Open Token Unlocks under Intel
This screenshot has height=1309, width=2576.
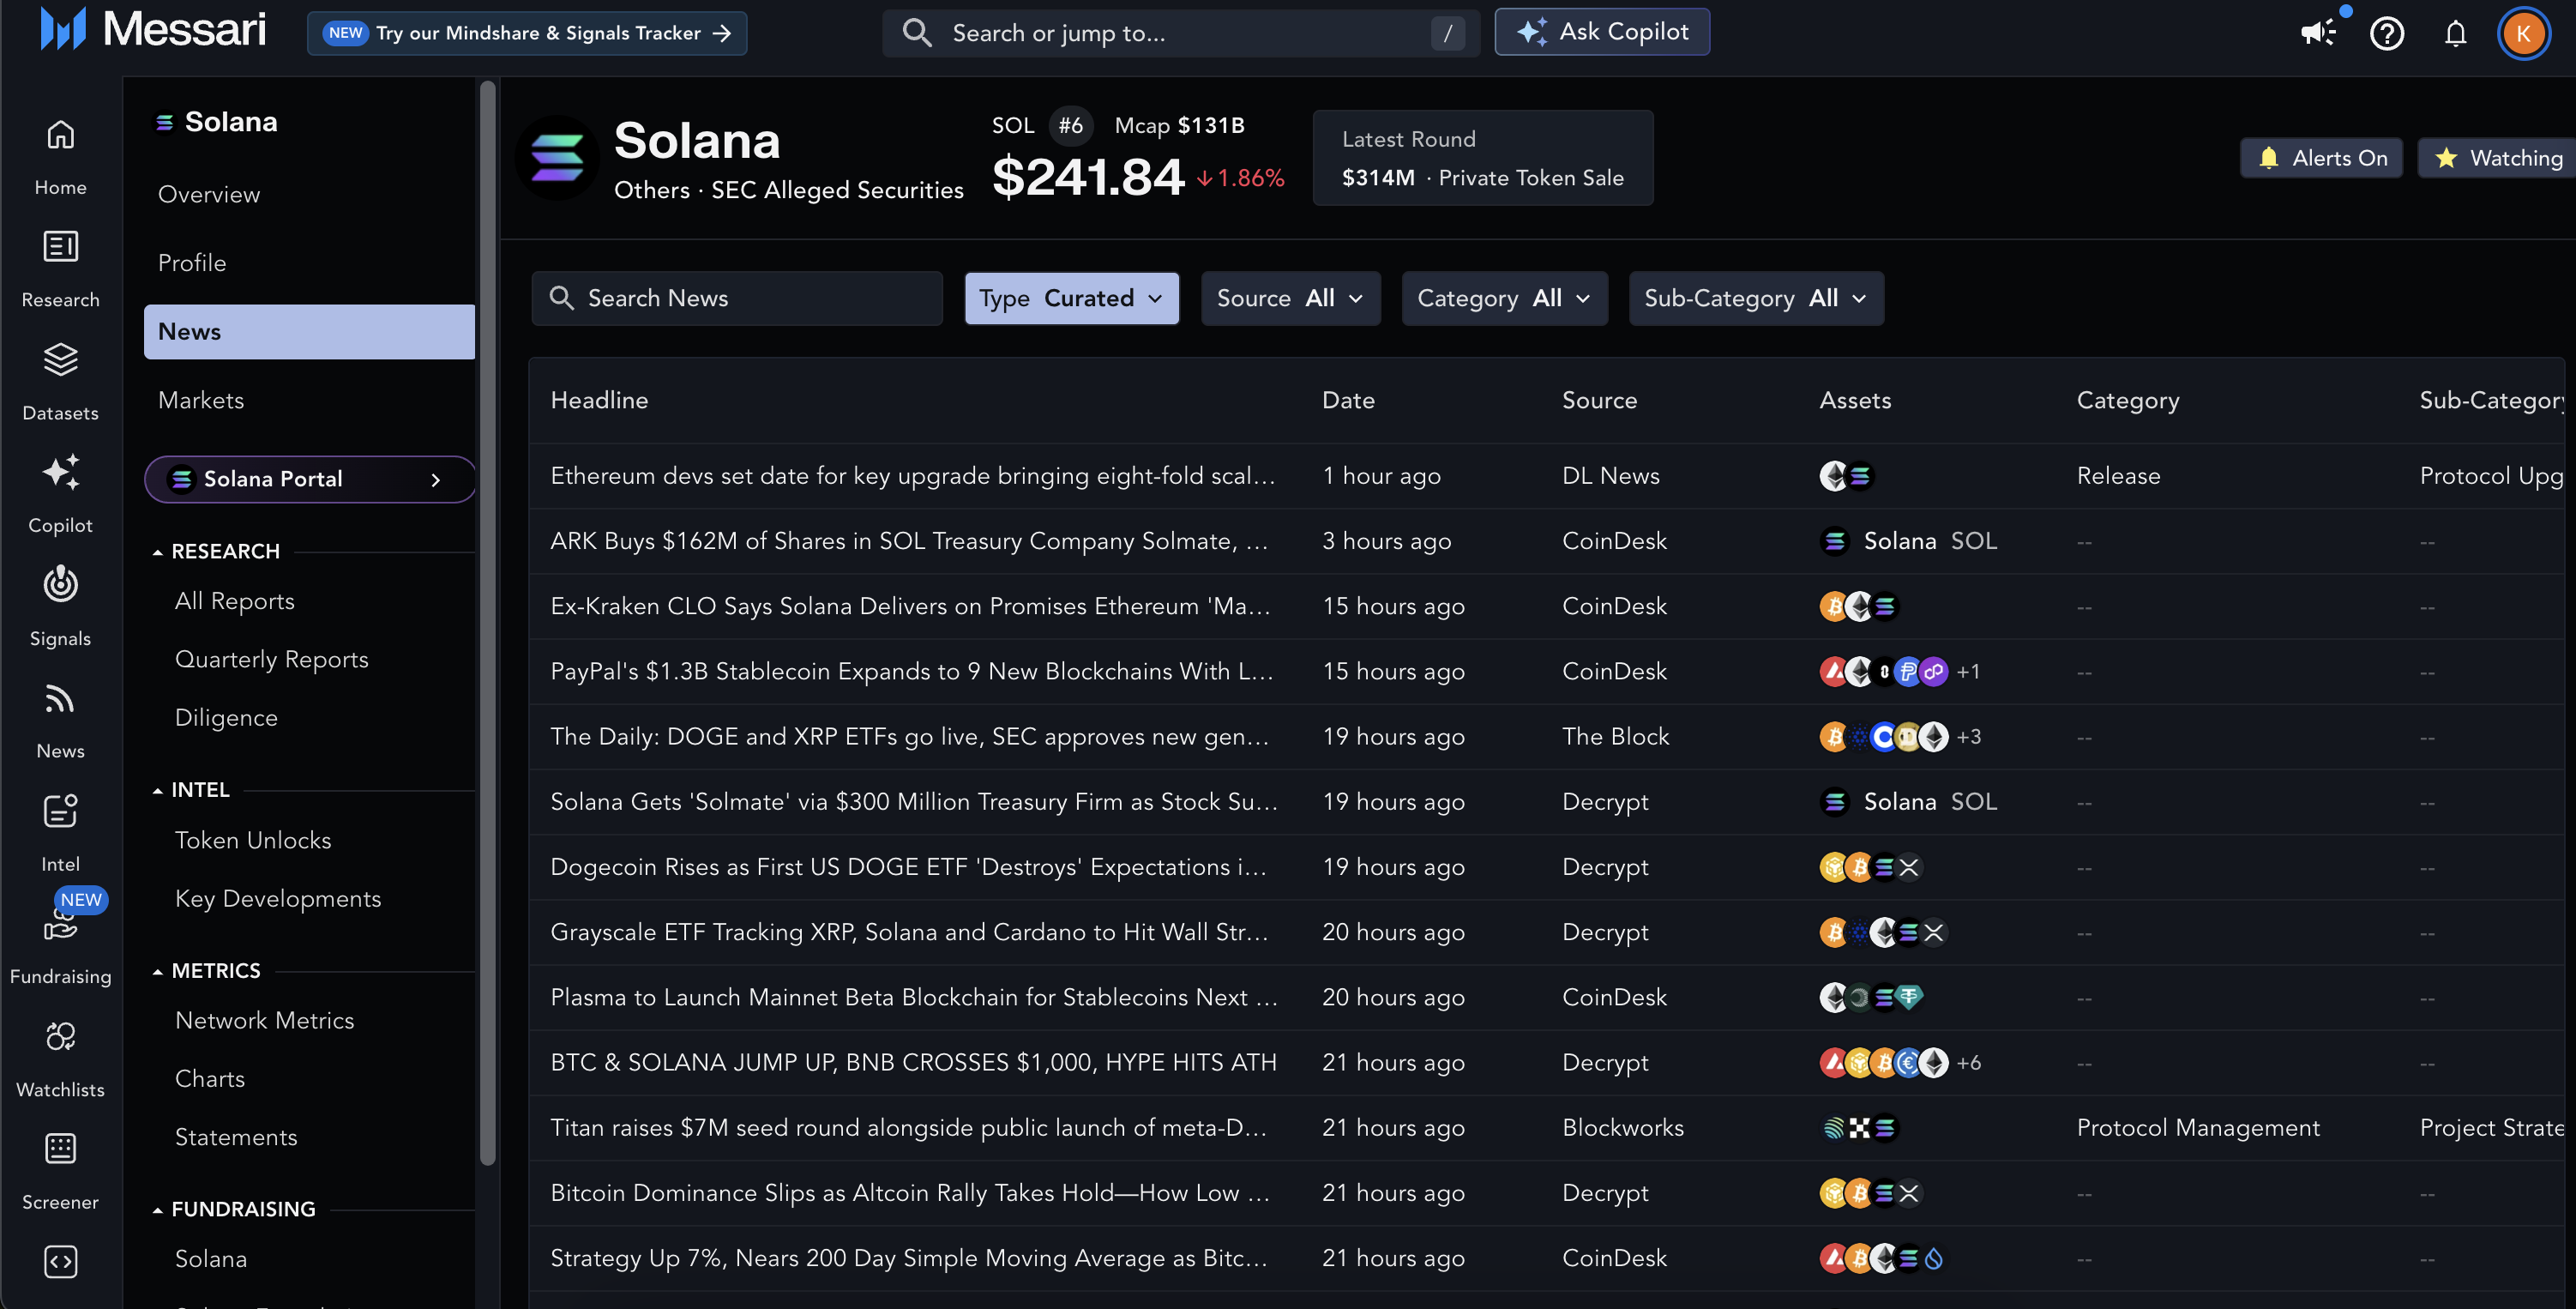coord(253,840)
